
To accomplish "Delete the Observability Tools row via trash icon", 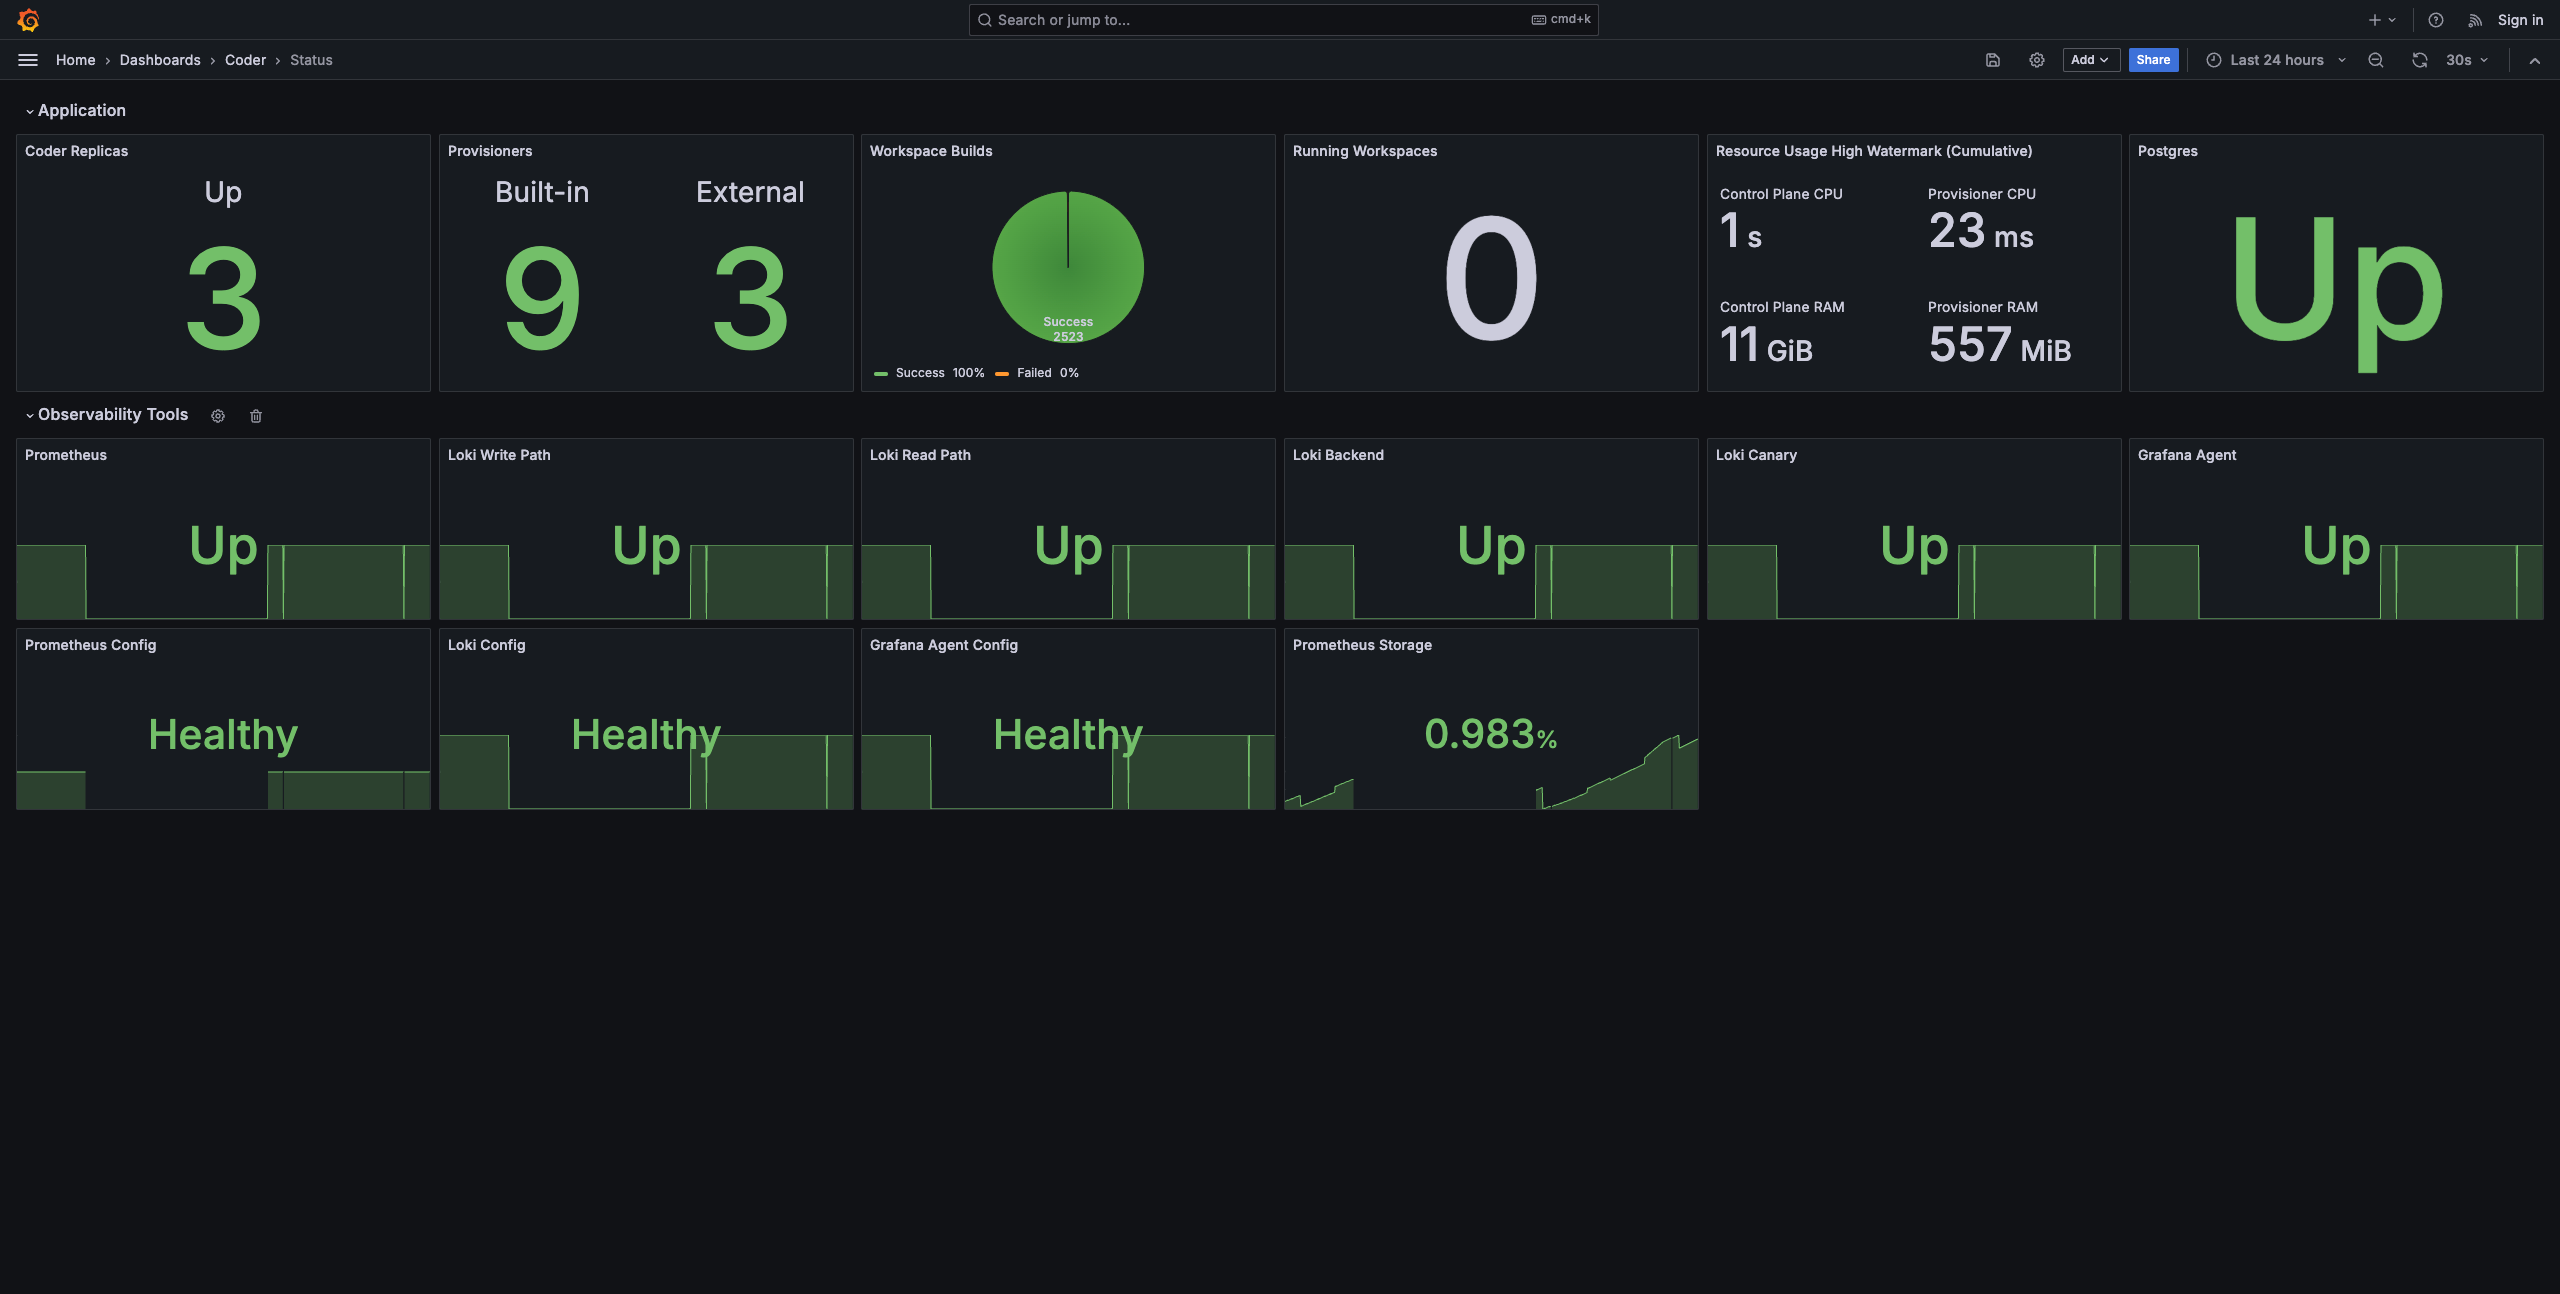I will coord(255,416).
